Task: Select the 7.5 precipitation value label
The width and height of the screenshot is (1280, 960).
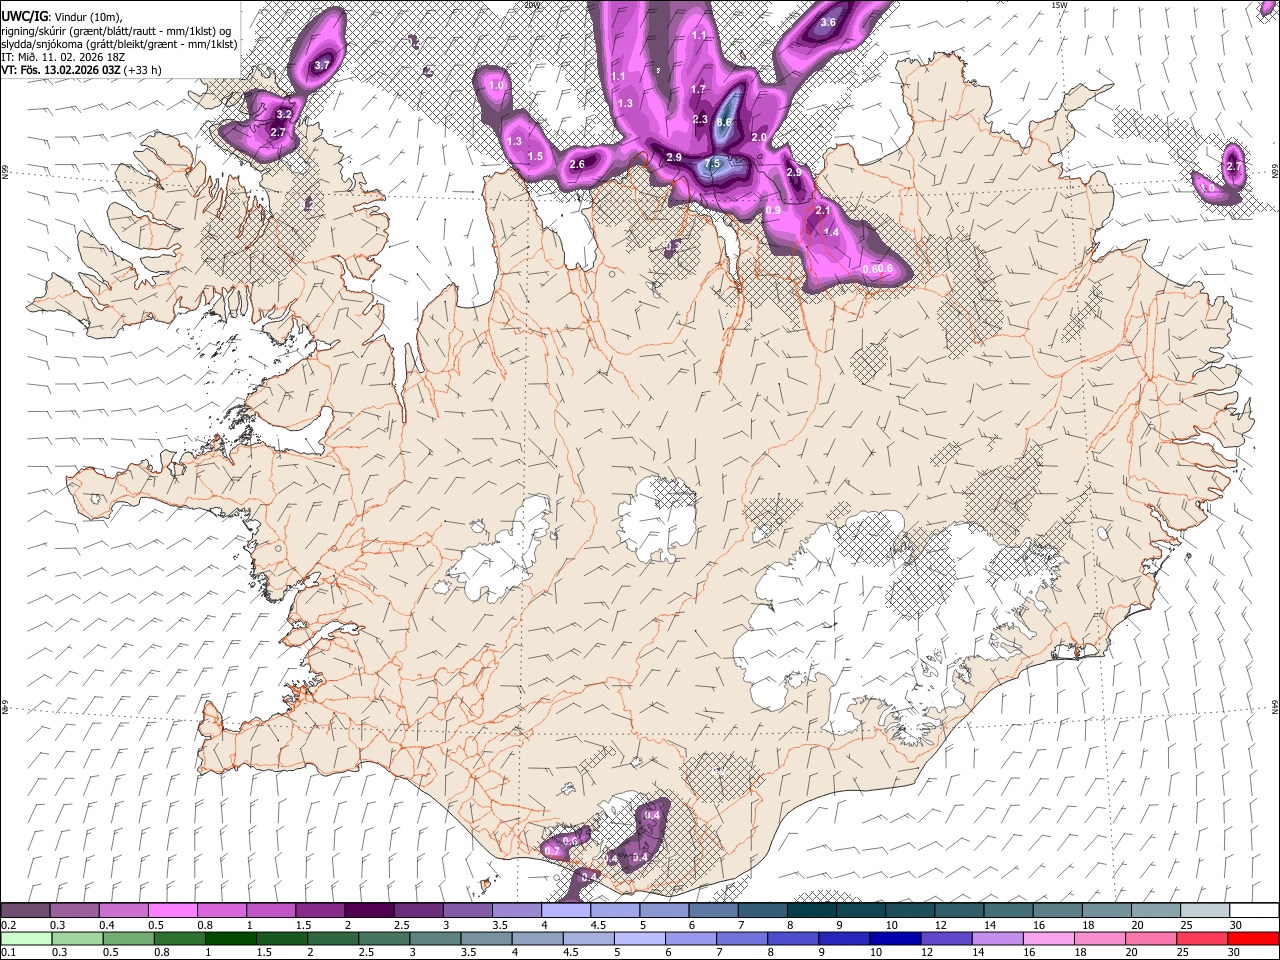Action: (712, 163)
